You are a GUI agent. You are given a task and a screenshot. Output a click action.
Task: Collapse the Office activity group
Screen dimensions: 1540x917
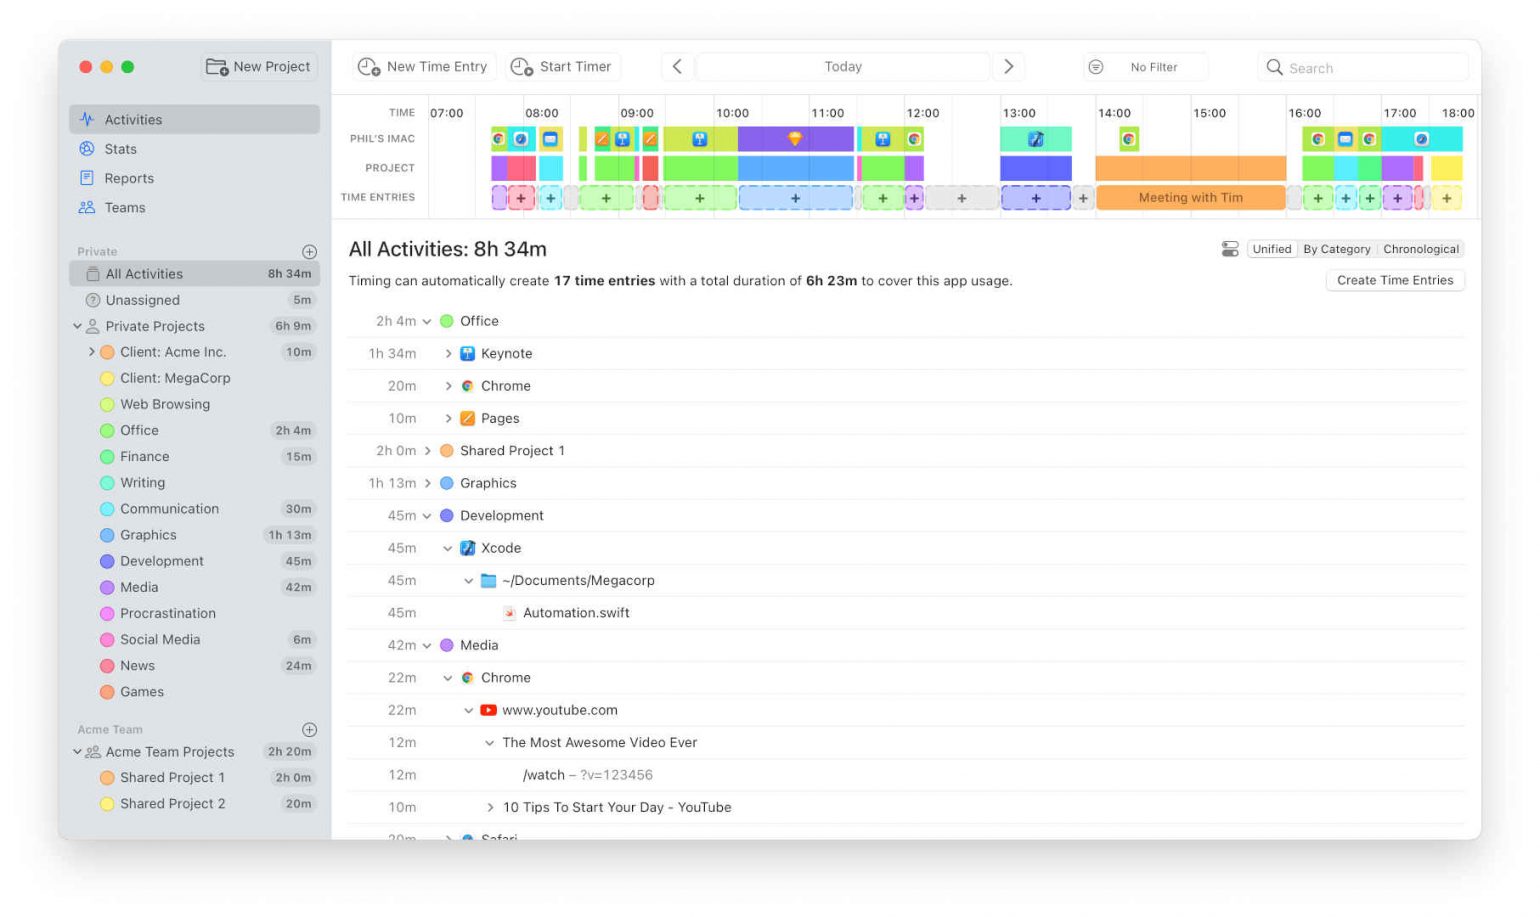coord(427,322)
